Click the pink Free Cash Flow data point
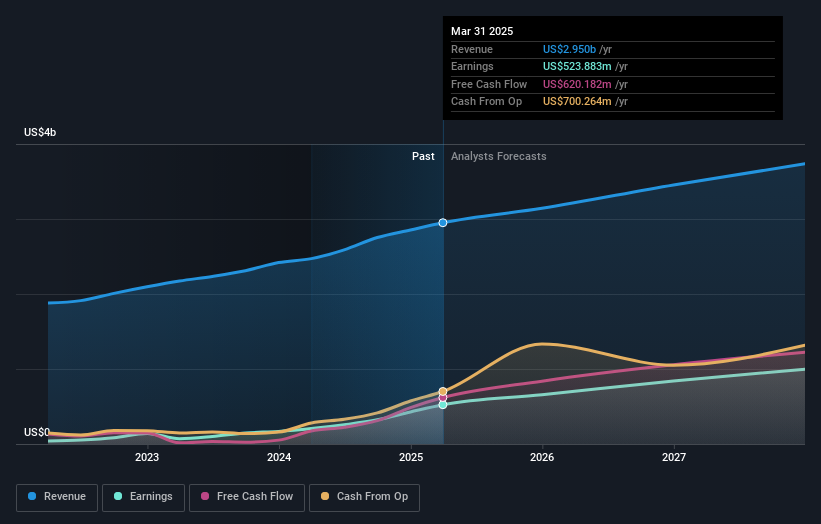 pos(443,398)
